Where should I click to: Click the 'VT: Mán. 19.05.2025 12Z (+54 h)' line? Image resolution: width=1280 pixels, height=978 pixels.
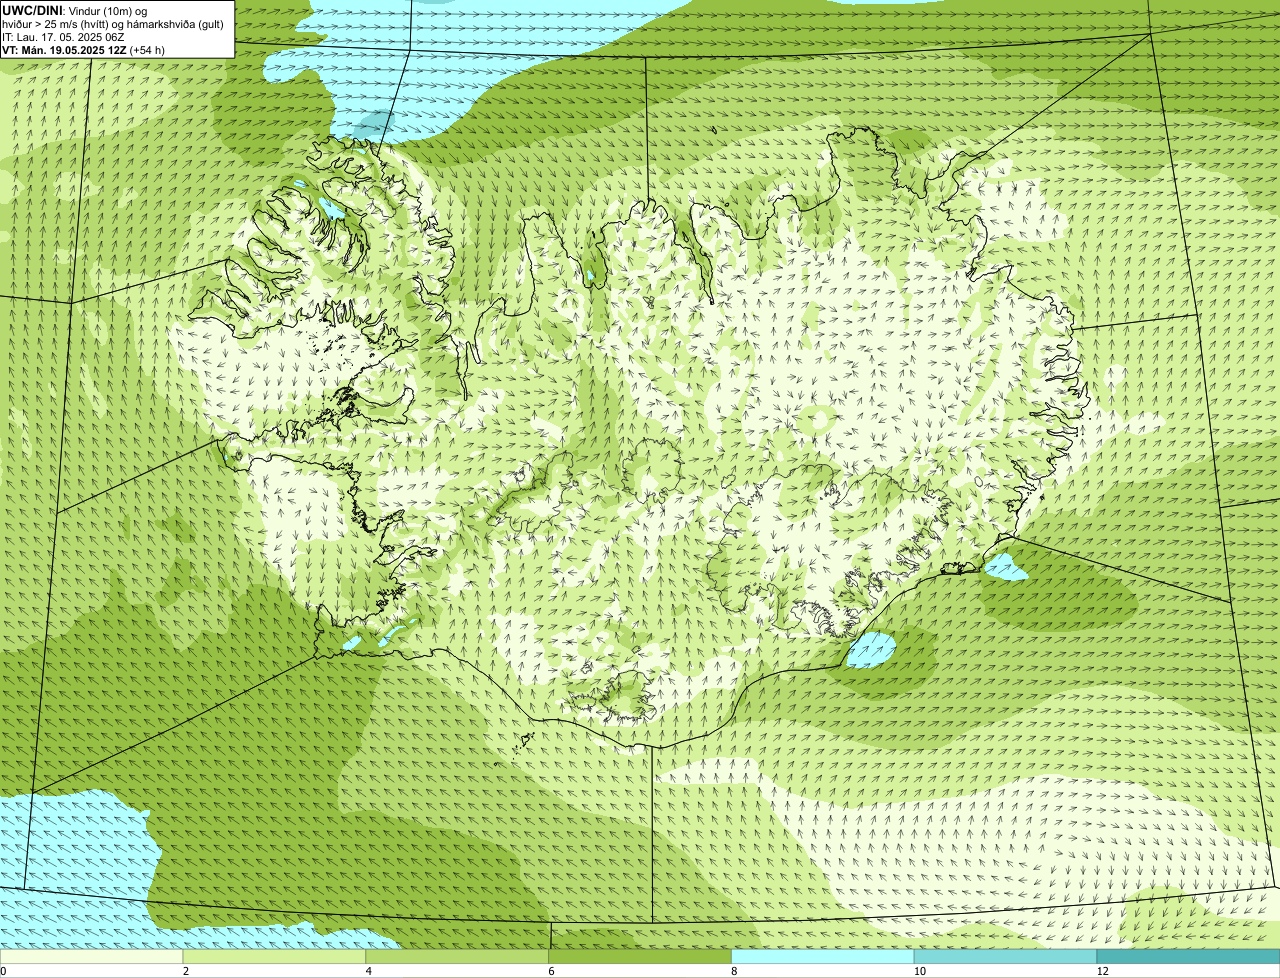(x=84, y=50)
